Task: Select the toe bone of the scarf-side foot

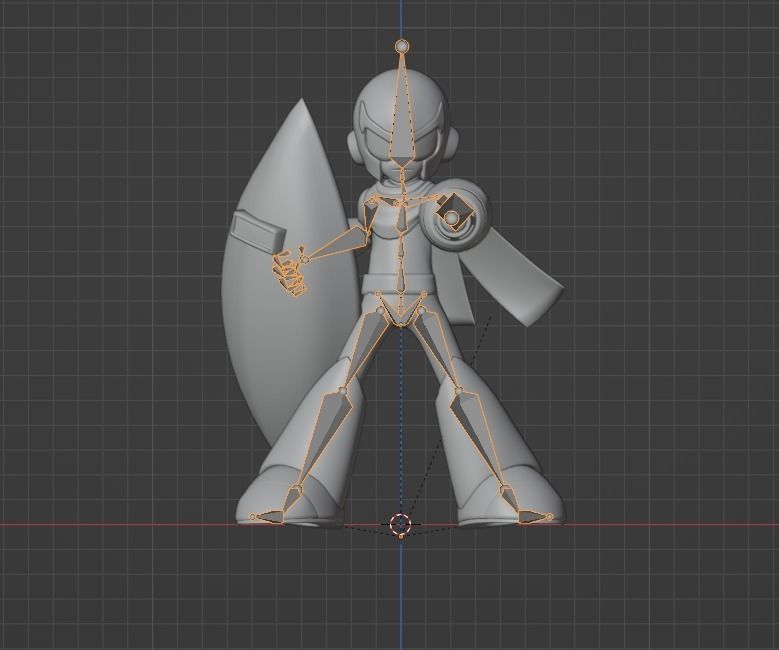Action: 535,517
